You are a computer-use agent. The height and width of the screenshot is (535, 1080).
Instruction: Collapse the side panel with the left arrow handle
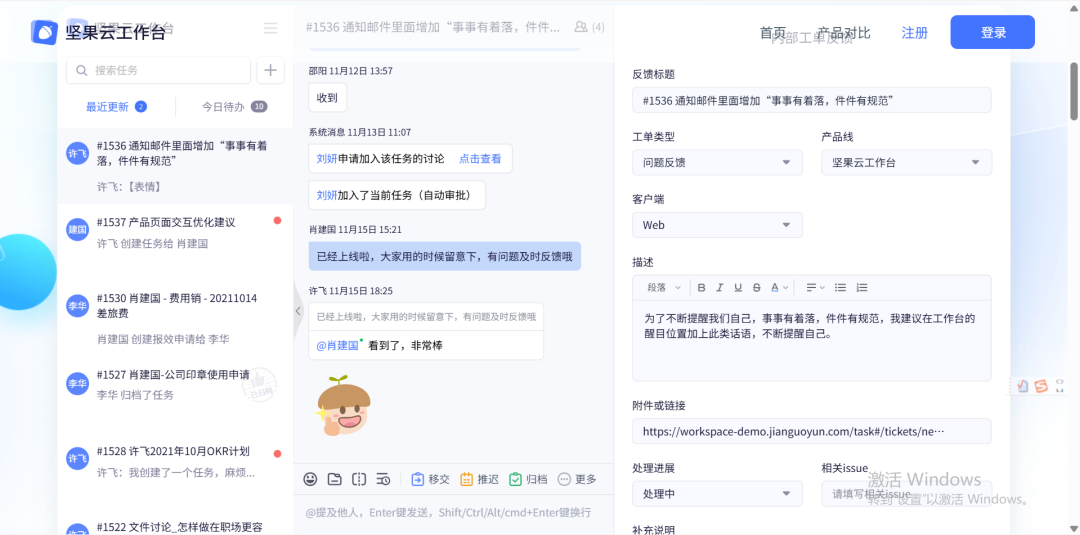[x=298, y=311]
